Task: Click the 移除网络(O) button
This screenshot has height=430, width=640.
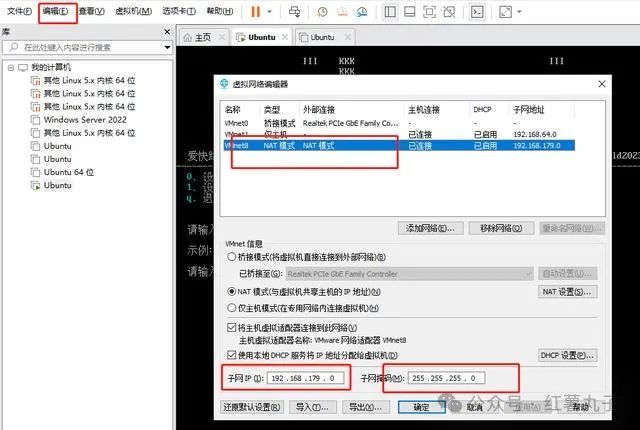Action: click(x=501, y=228)
